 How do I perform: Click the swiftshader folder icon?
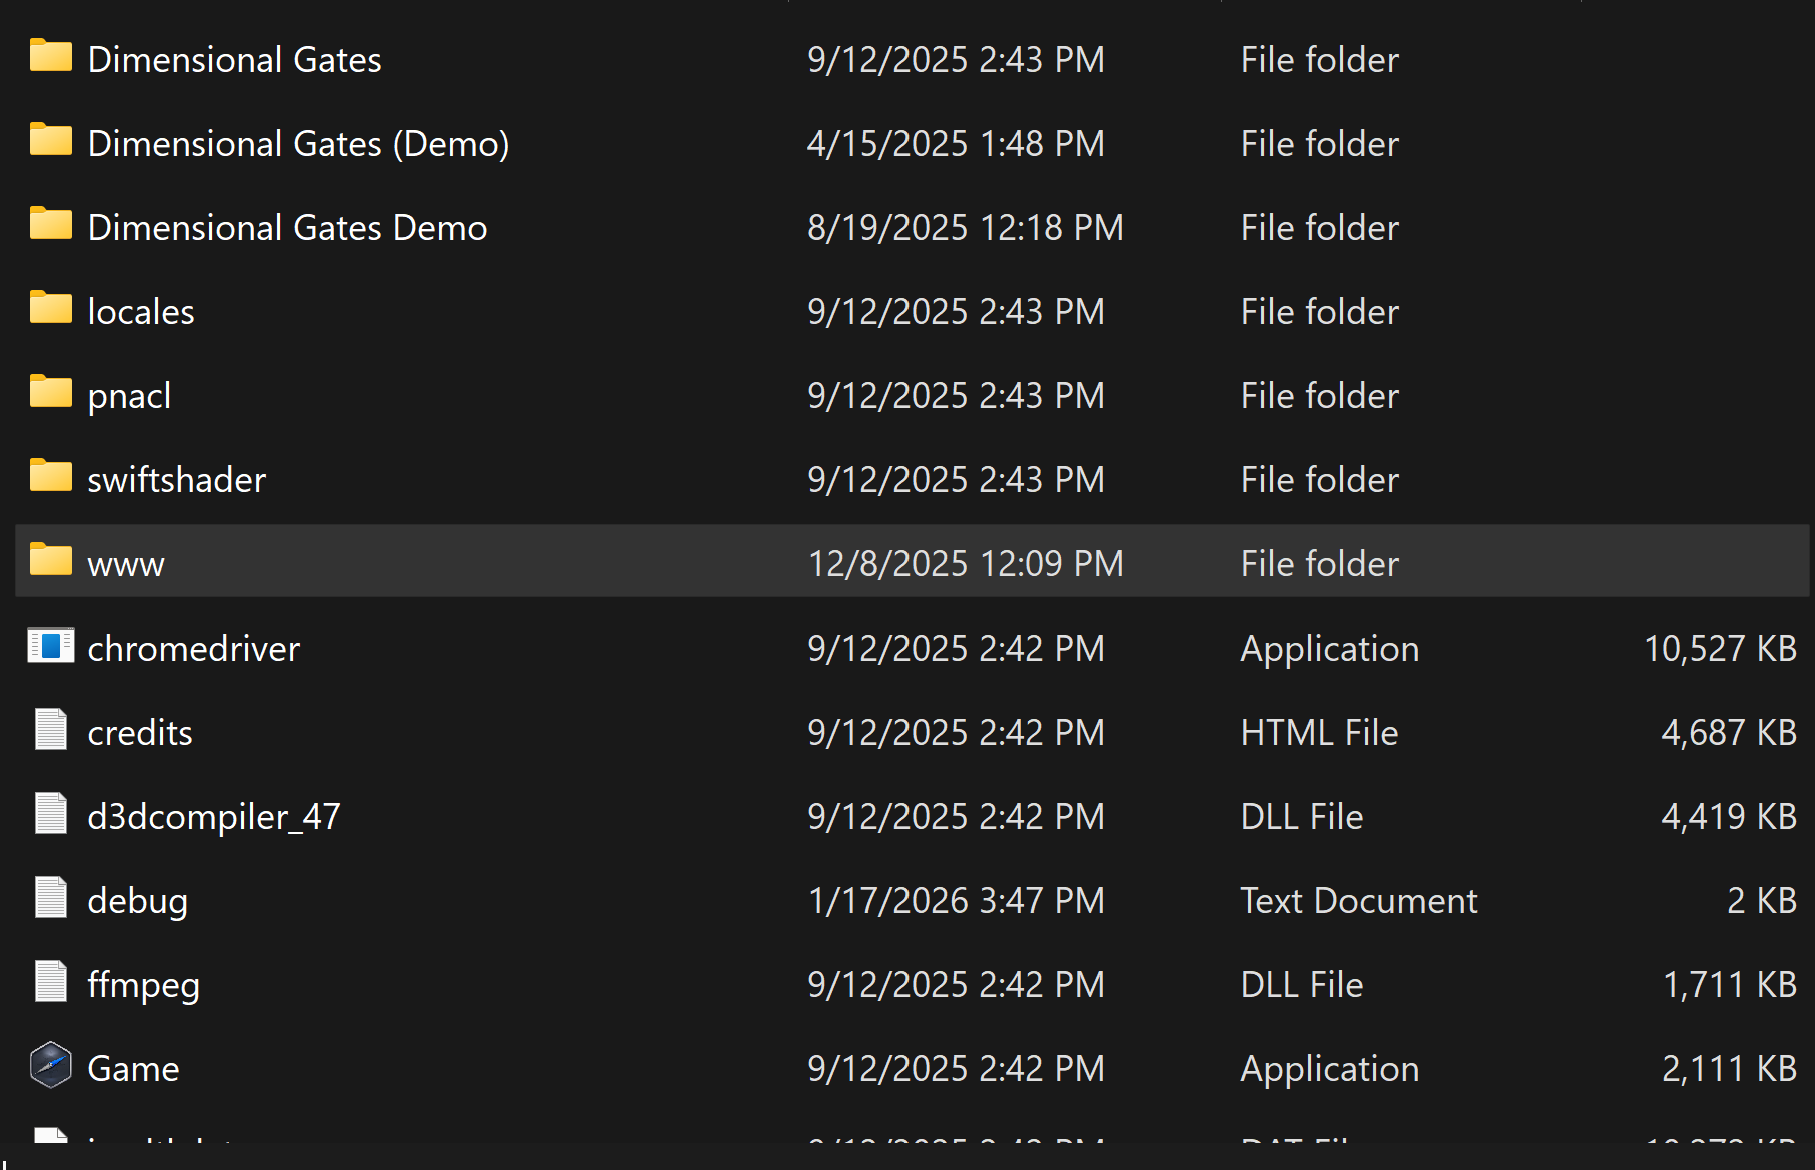click(x=50, y=477)
